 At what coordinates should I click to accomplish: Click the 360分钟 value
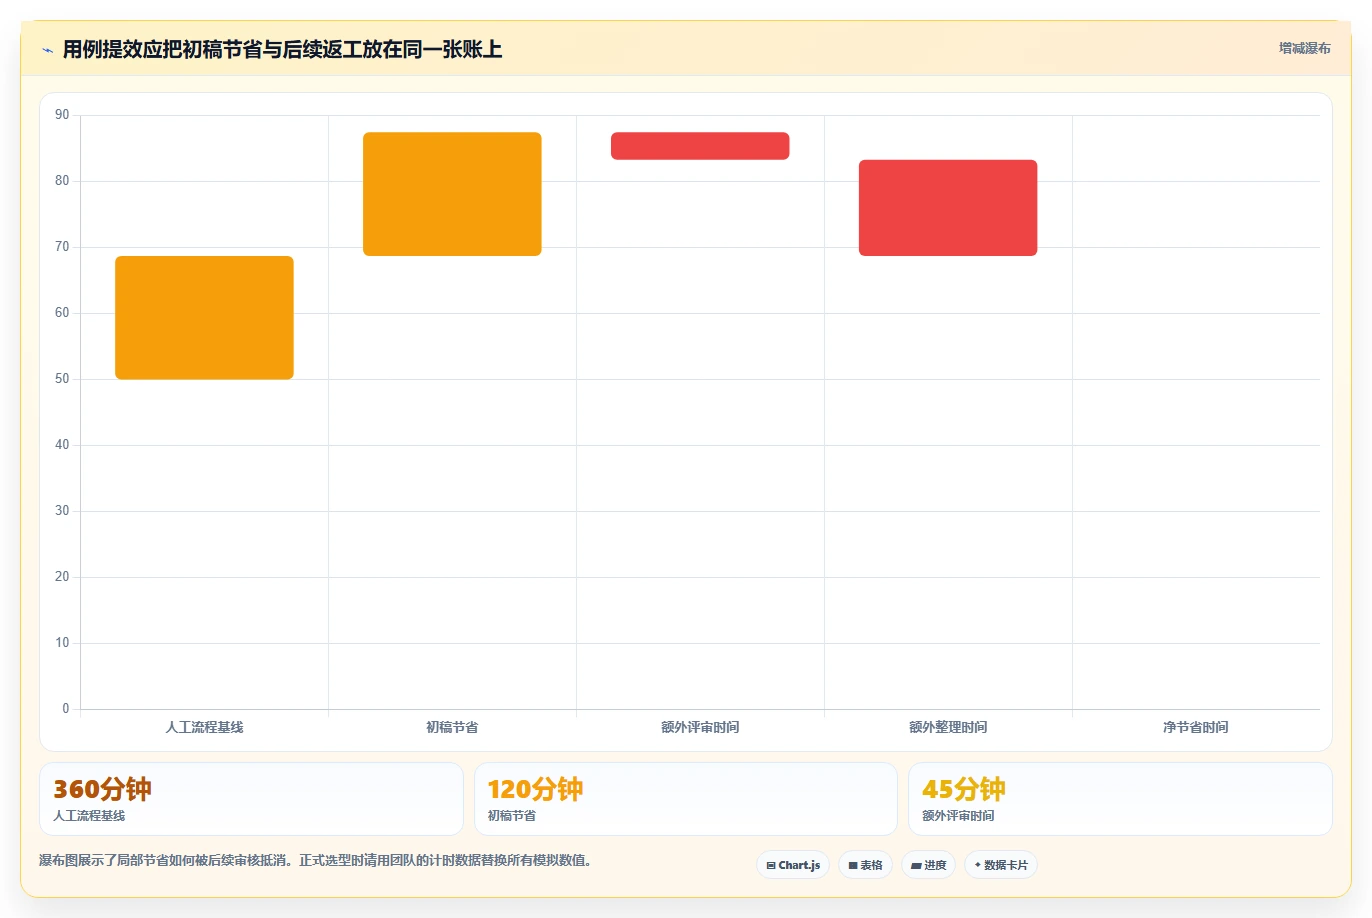[x=103, y=790]
